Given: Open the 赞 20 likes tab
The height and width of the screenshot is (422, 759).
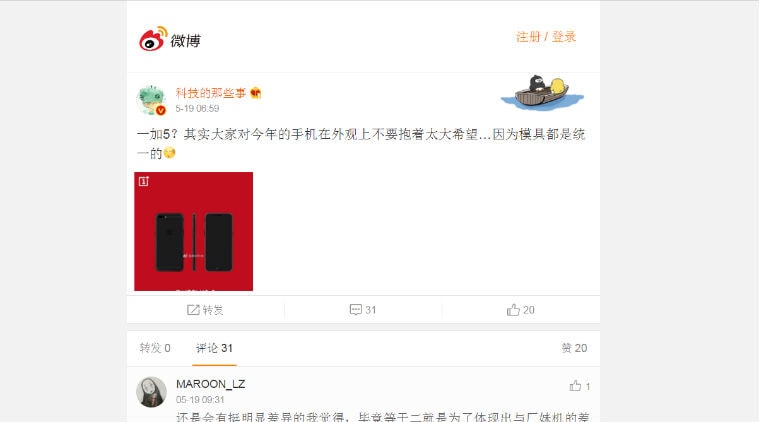Looking at the screenshot, I should click(x=574, y=348).
